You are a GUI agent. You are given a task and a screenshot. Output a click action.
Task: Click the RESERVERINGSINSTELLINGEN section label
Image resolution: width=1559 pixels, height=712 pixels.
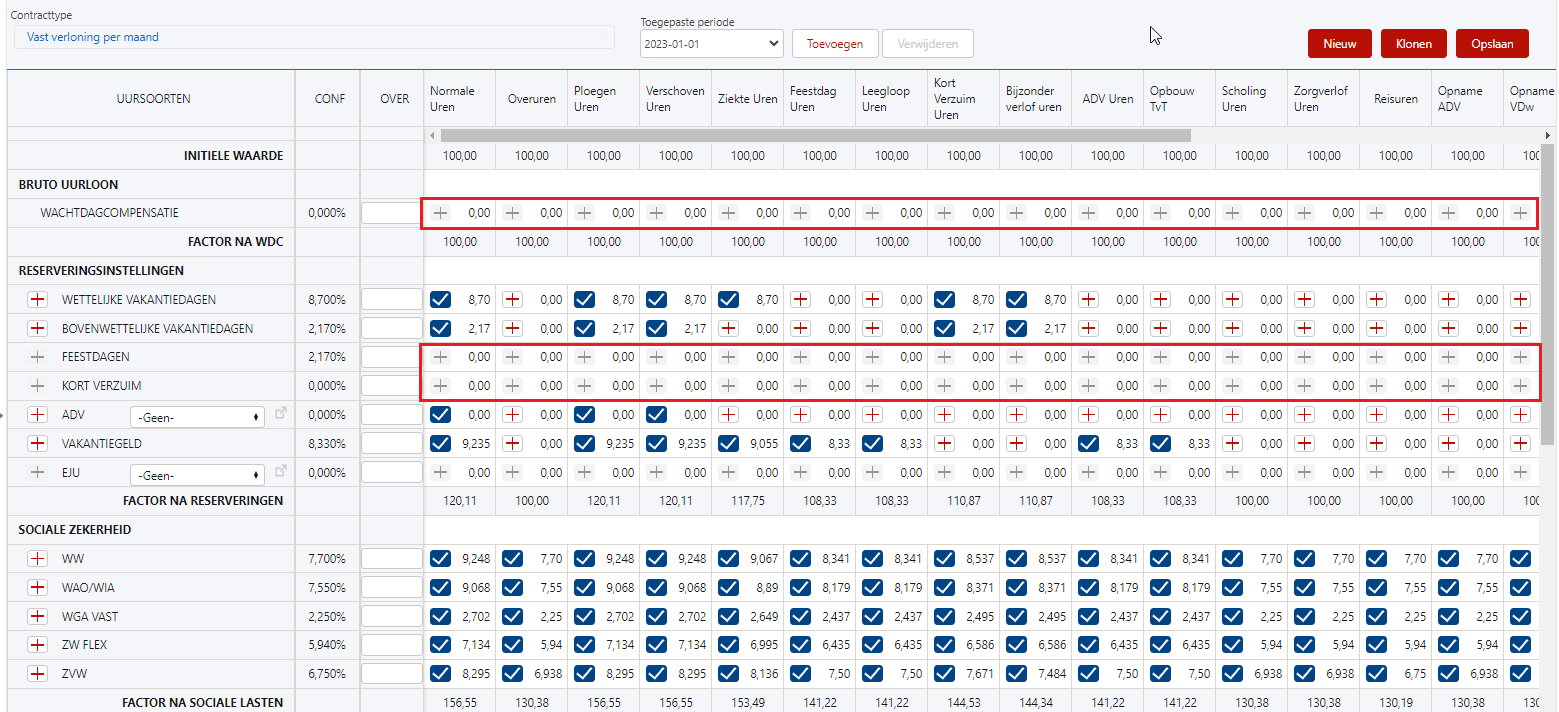[x=101, y=270]
